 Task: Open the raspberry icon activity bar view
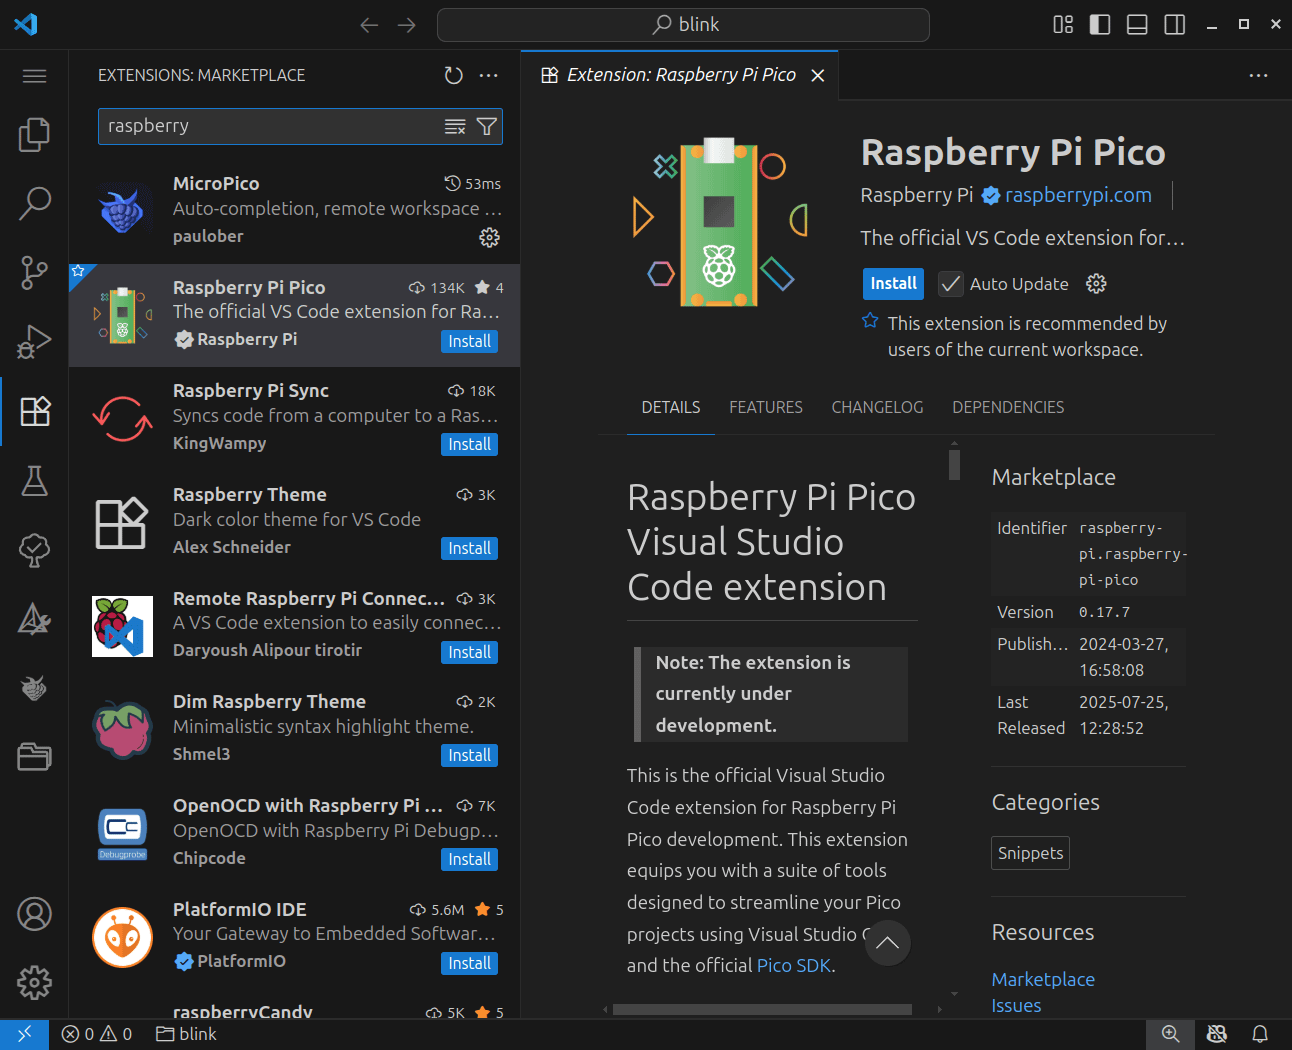click(34, 688)
